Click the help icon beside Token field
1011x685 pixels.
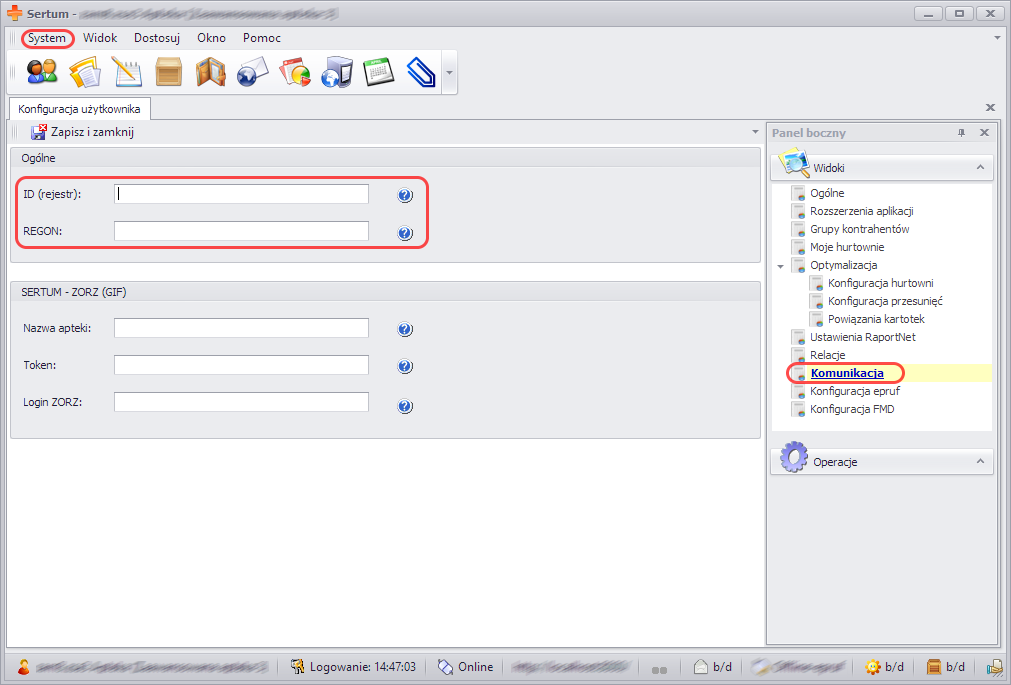405,366
